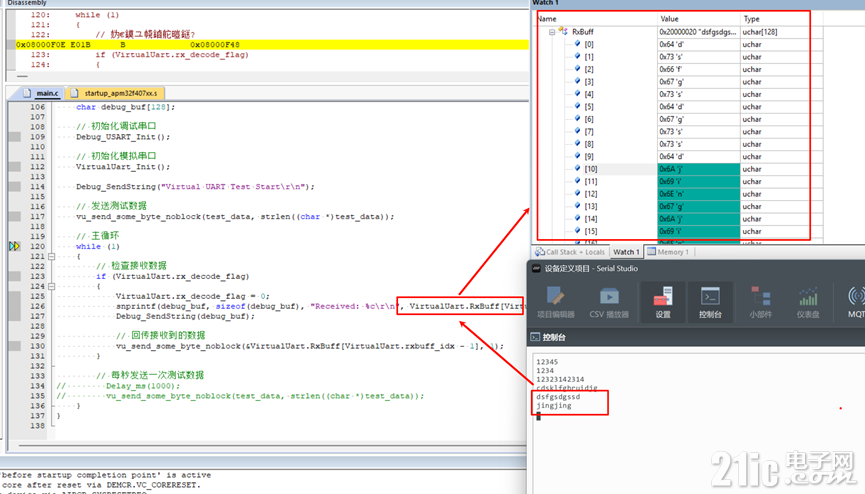Click the program counter arrow at line 120
Screen dimensions: 865x494
click(x=14, y=246)
